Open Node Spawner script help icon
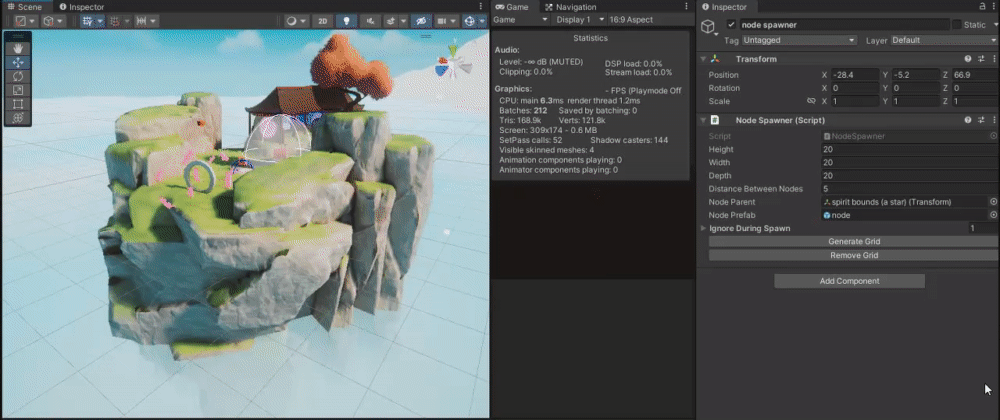 (968, 120)
